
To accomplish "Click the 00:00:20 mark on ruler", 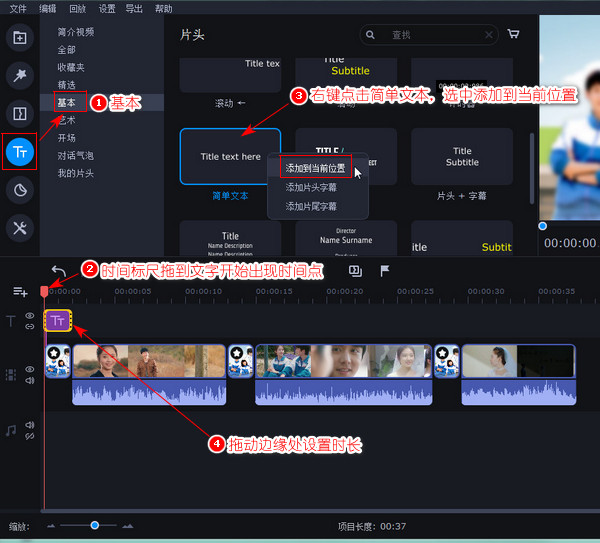I will pos(345,292).
